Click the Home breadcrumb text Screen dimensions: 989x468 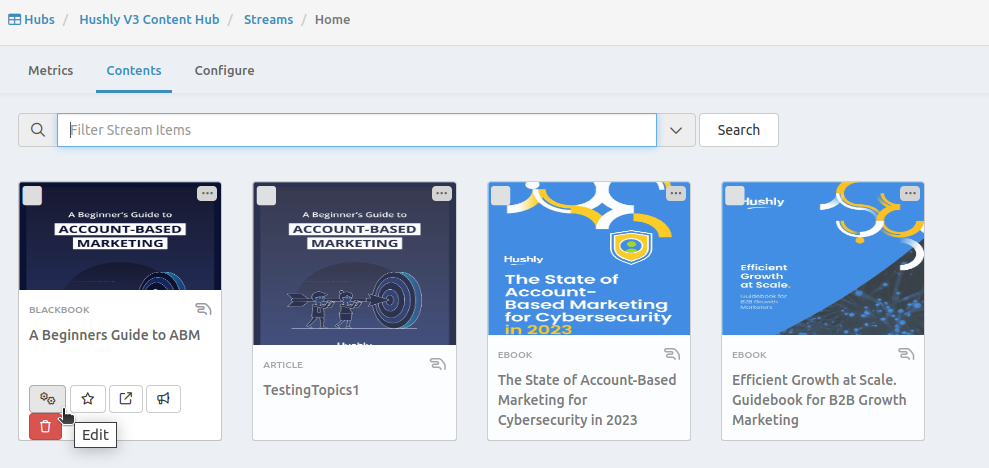click(x=332, y=20)
